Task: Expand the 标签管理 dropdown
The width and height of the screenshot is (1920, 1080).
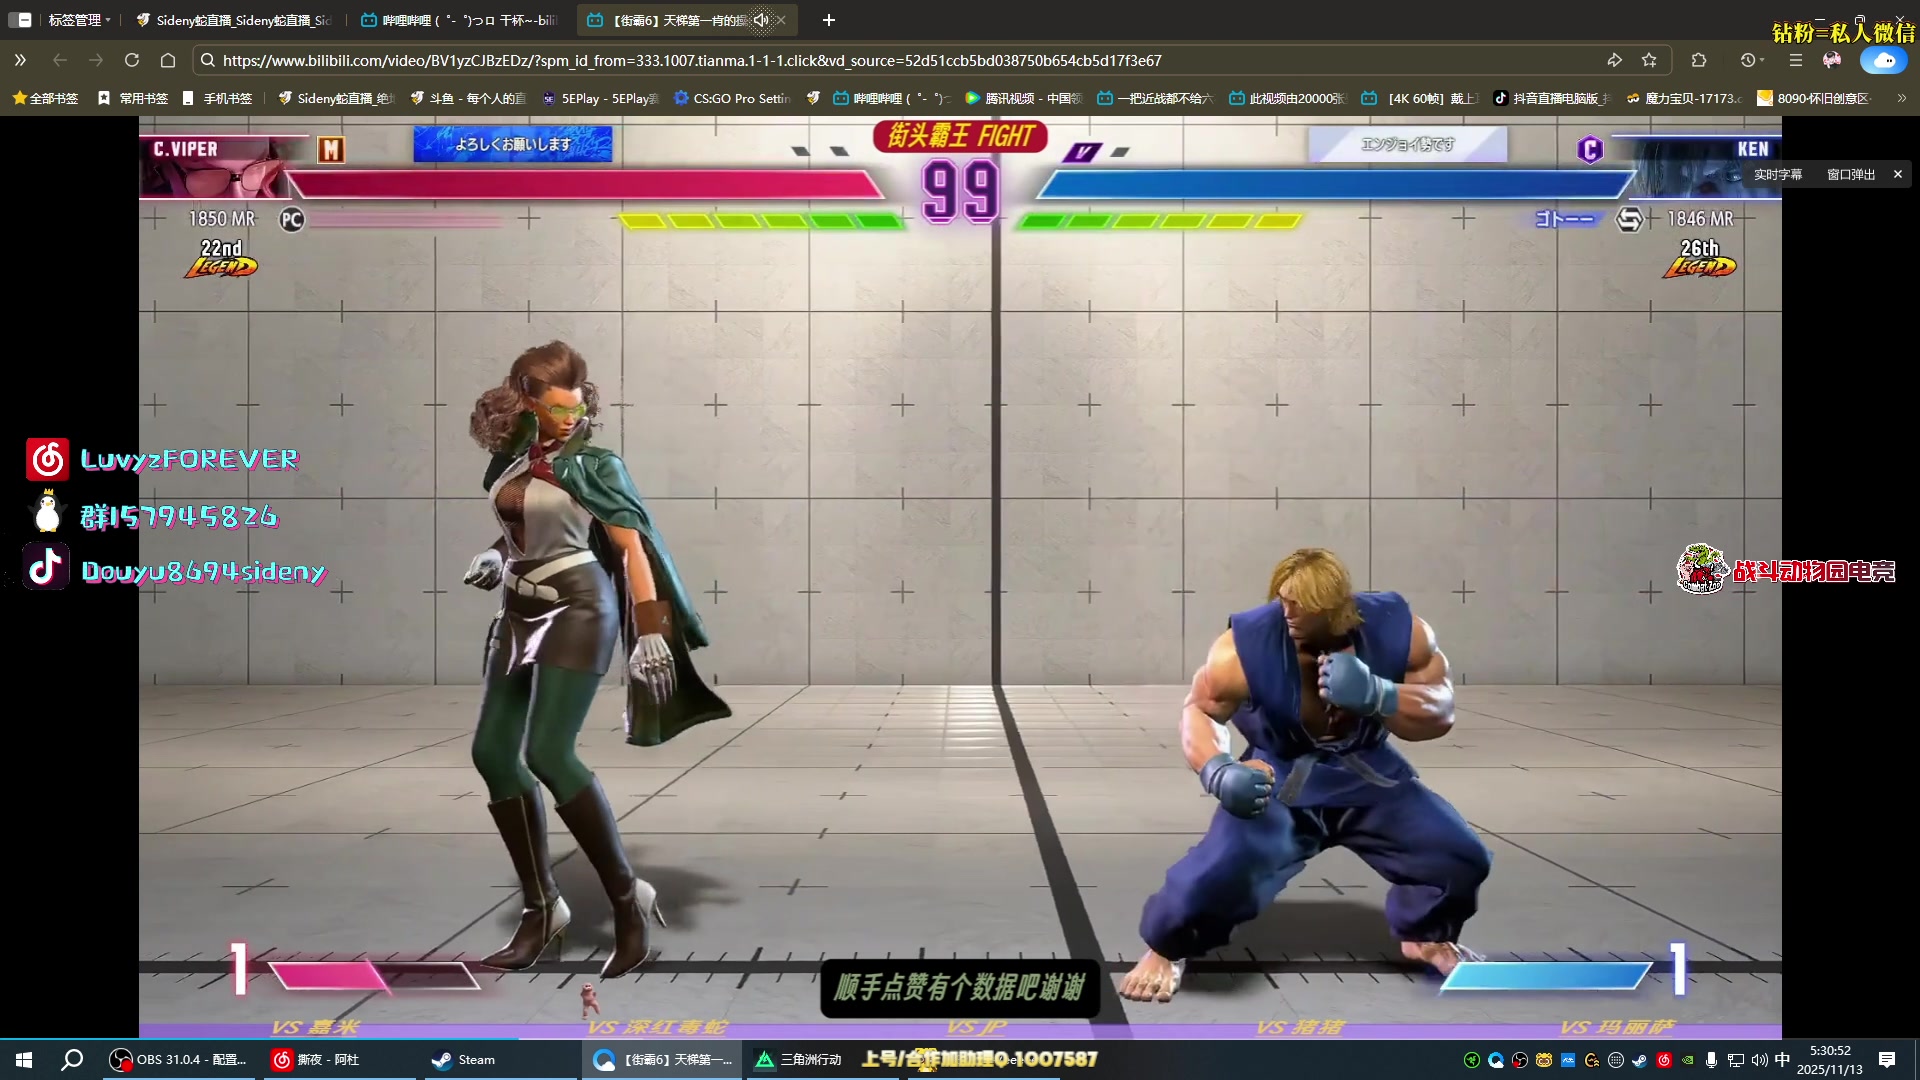Action: [80, 20]
